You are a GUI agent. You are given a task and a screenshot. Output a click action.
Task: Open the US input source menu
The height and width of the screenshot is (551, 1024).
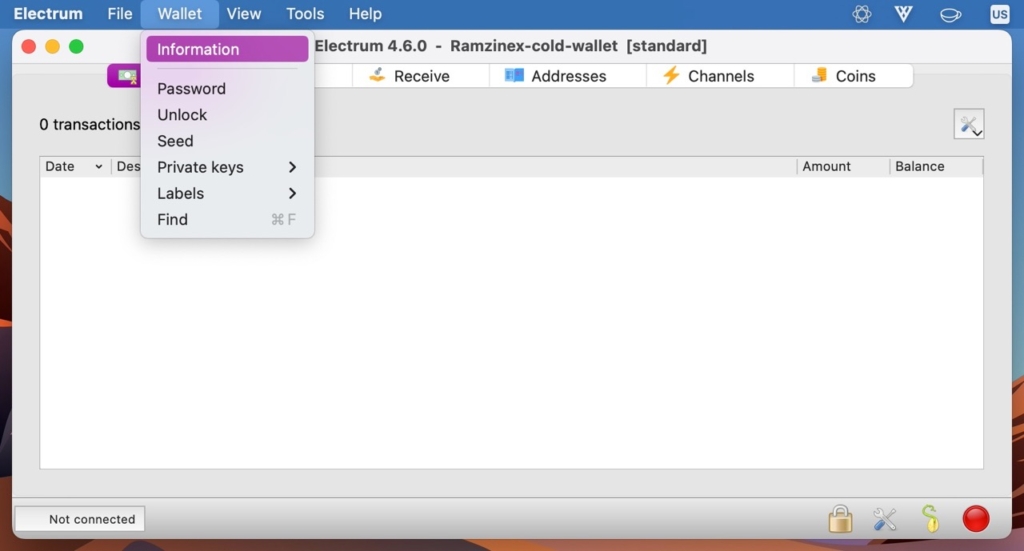[999, 14]
